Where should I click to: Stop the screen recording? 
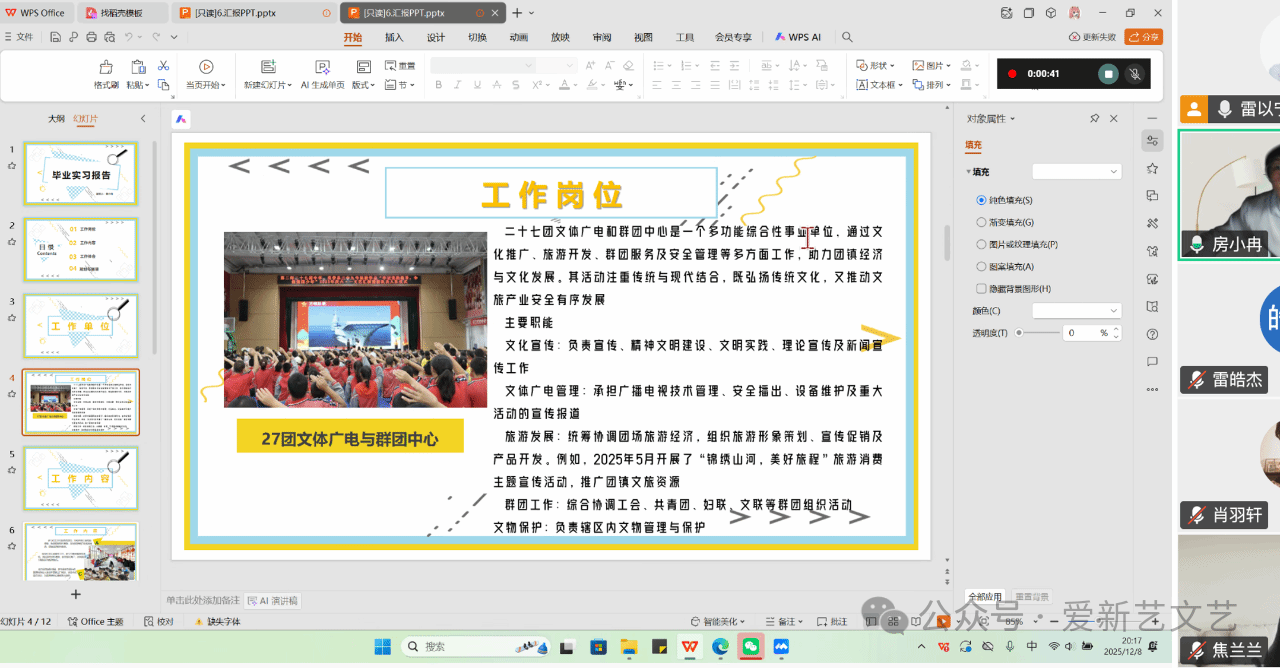click(1108, 74)
